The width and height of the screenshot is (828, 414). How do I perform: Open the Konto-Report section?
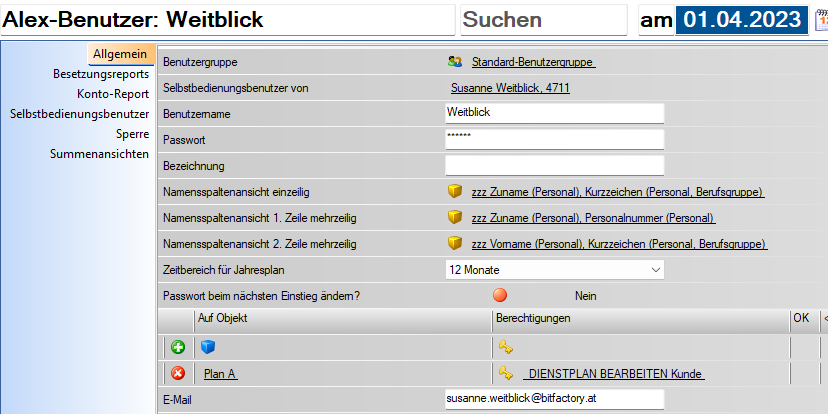[113, 94]
